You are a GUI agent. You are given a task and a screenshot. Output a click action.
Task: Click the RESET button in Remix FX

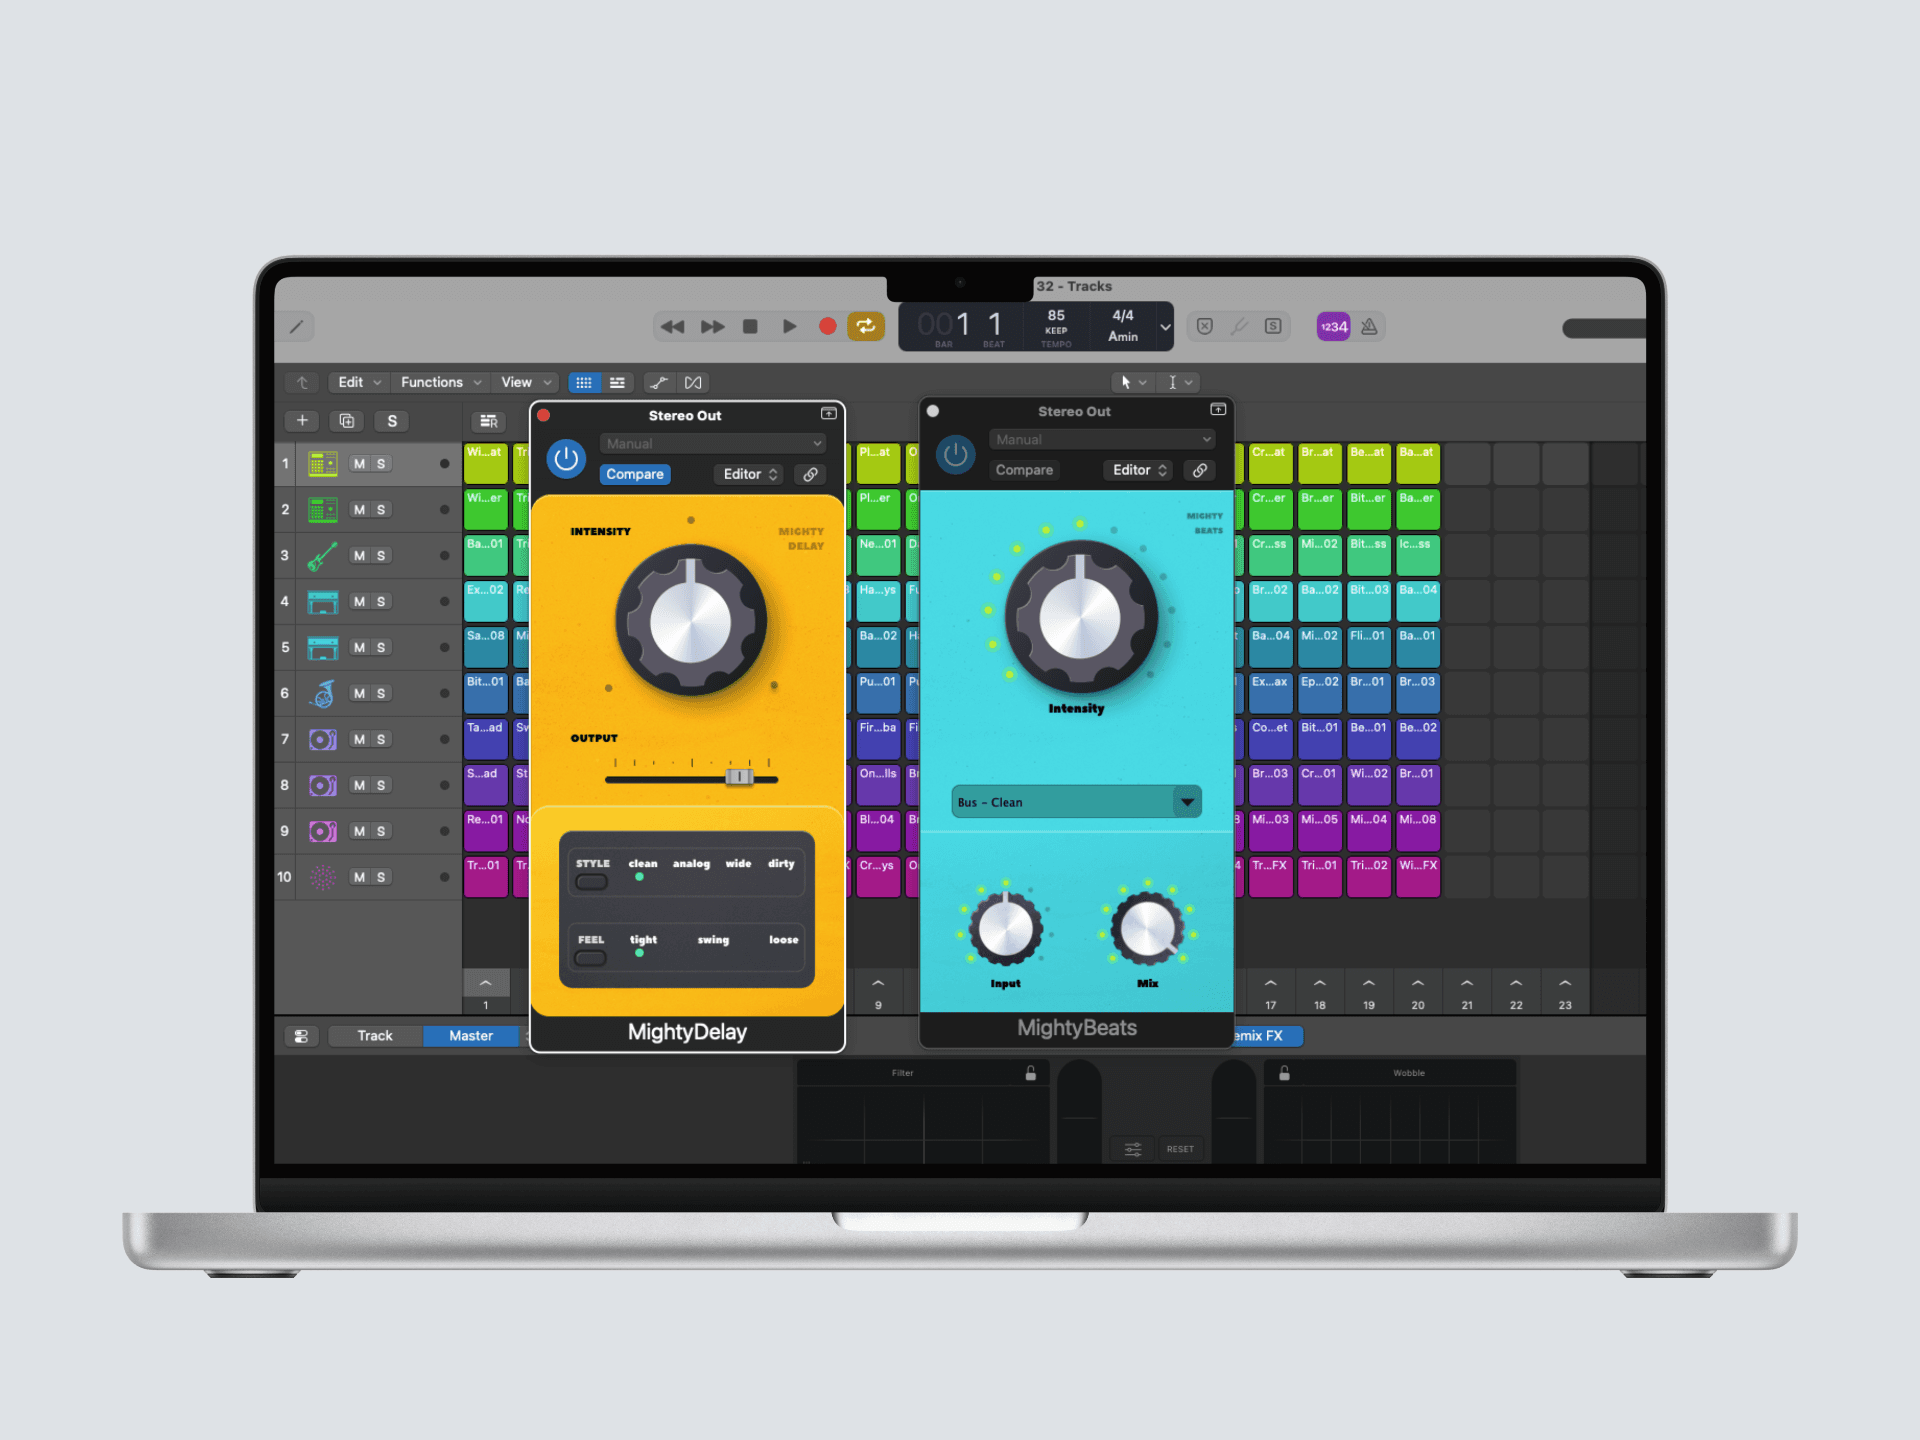(1180, 1149)
